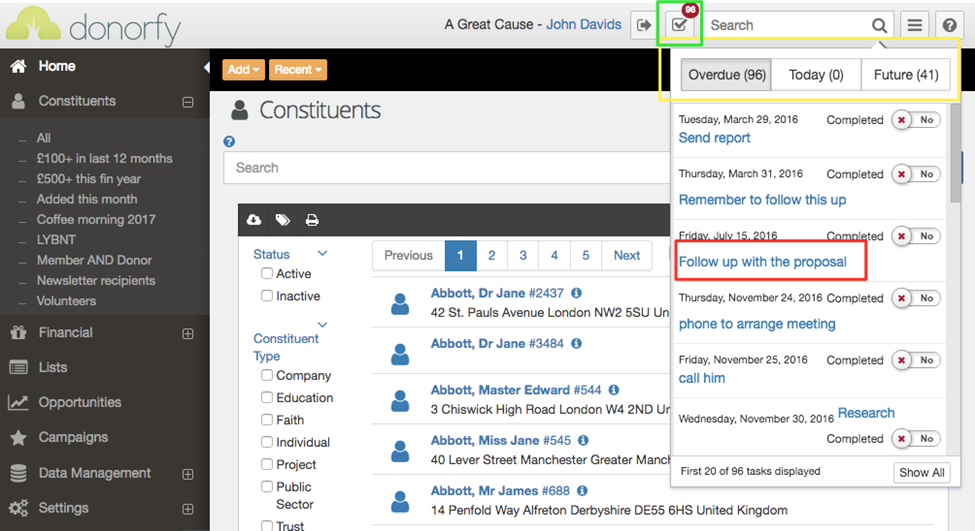The image size is (975, 531).
Task: Tick the Individual constituent type checkbox
Action: (267, 442)
